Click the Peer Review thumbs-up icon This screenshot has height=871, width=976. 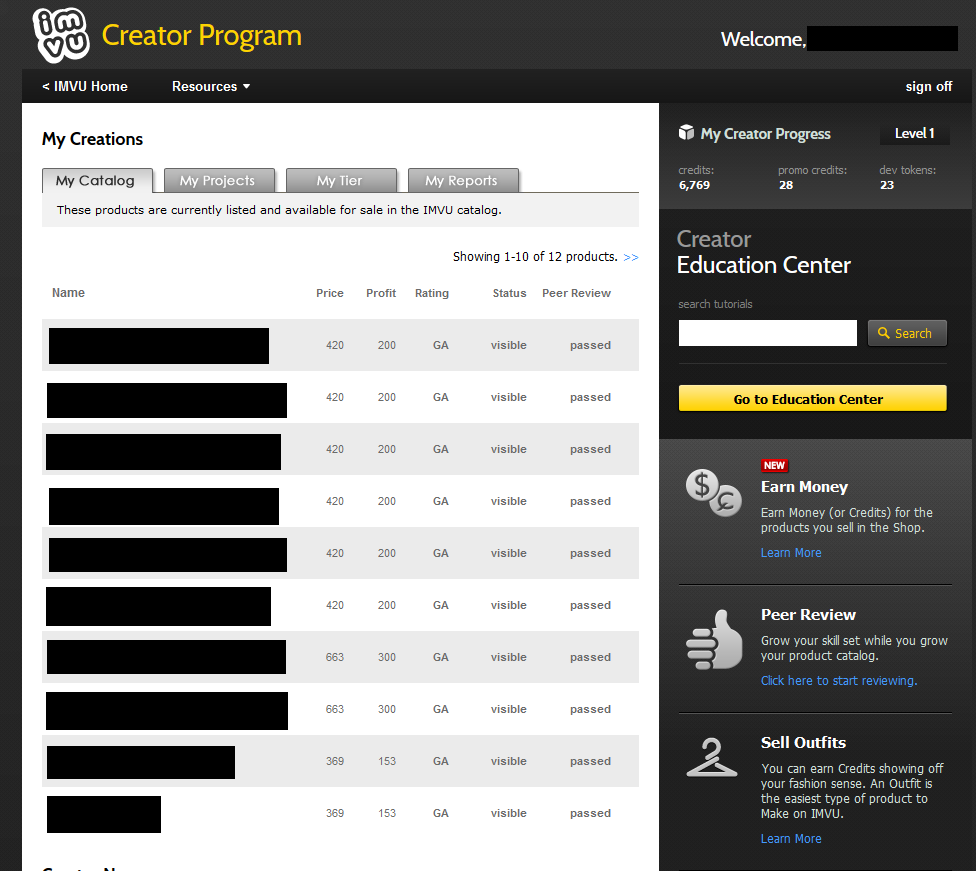714,639
